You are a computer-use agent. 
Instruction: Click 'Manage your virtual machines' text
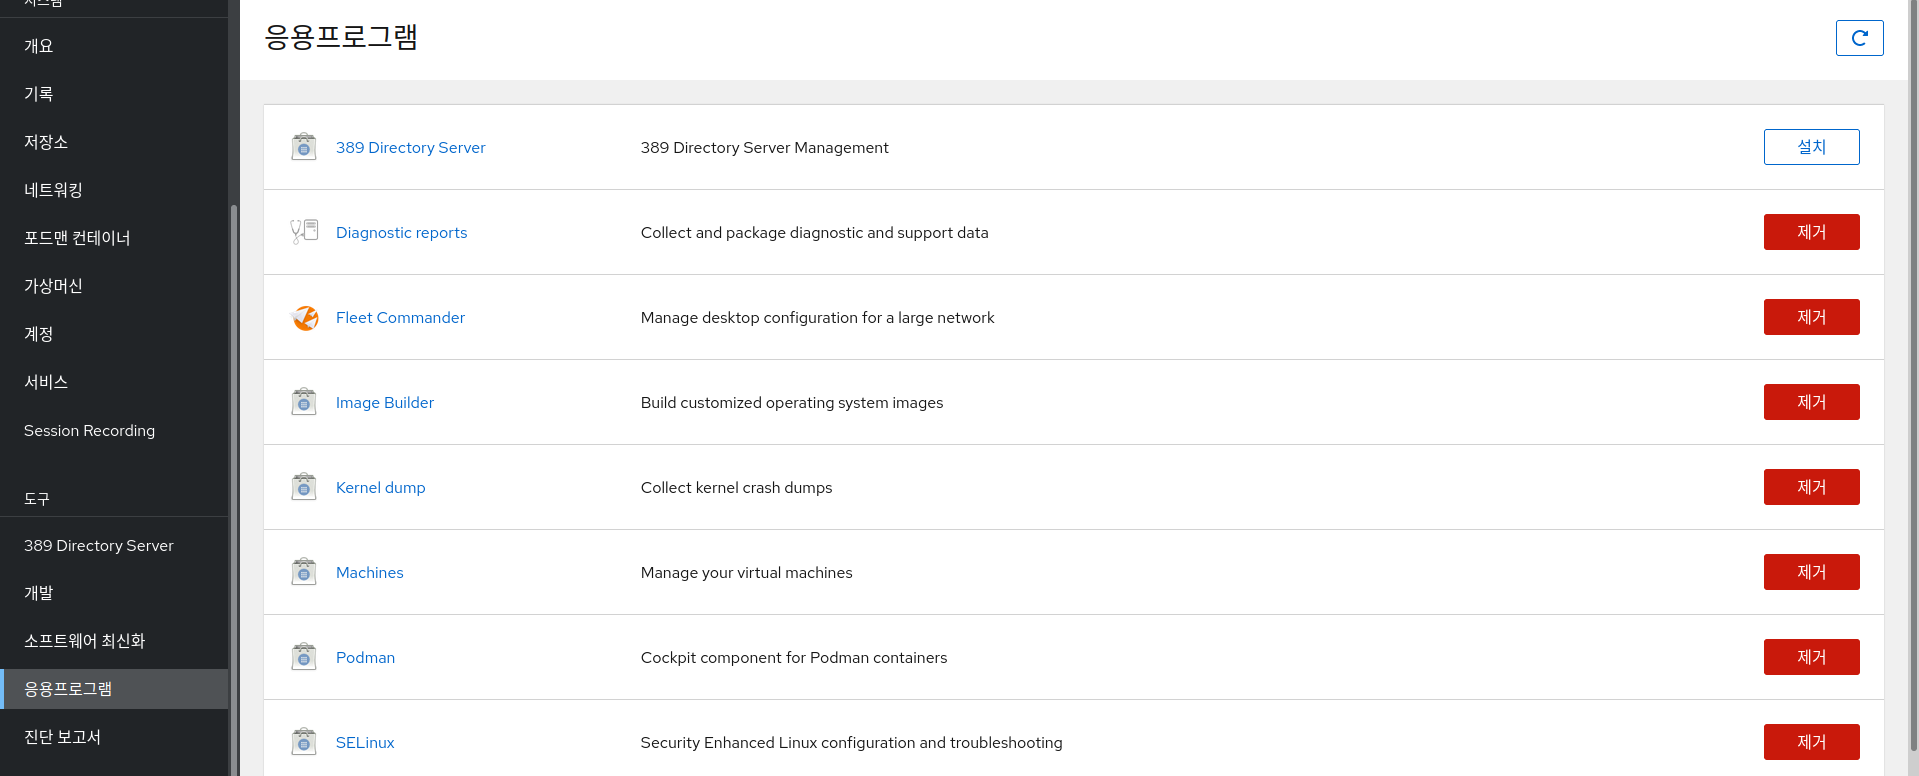[746, 572]
